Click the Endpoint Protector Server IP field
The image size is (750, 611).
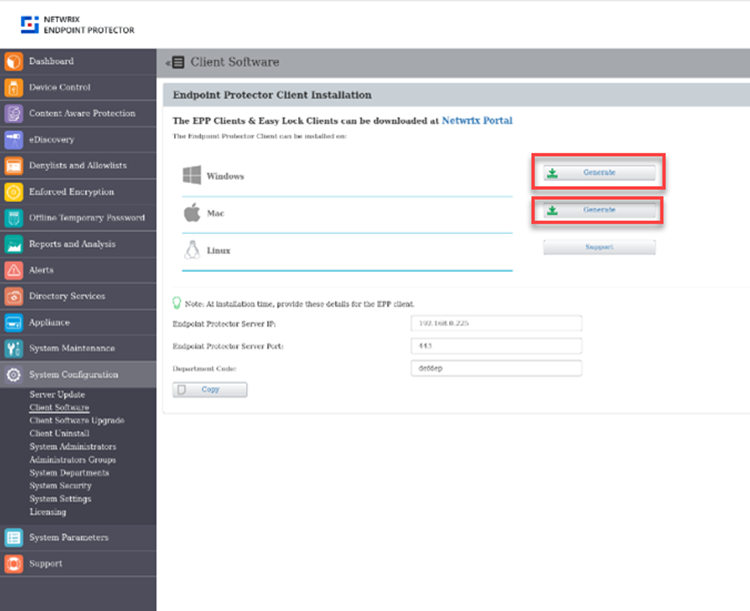coord(496,323)
